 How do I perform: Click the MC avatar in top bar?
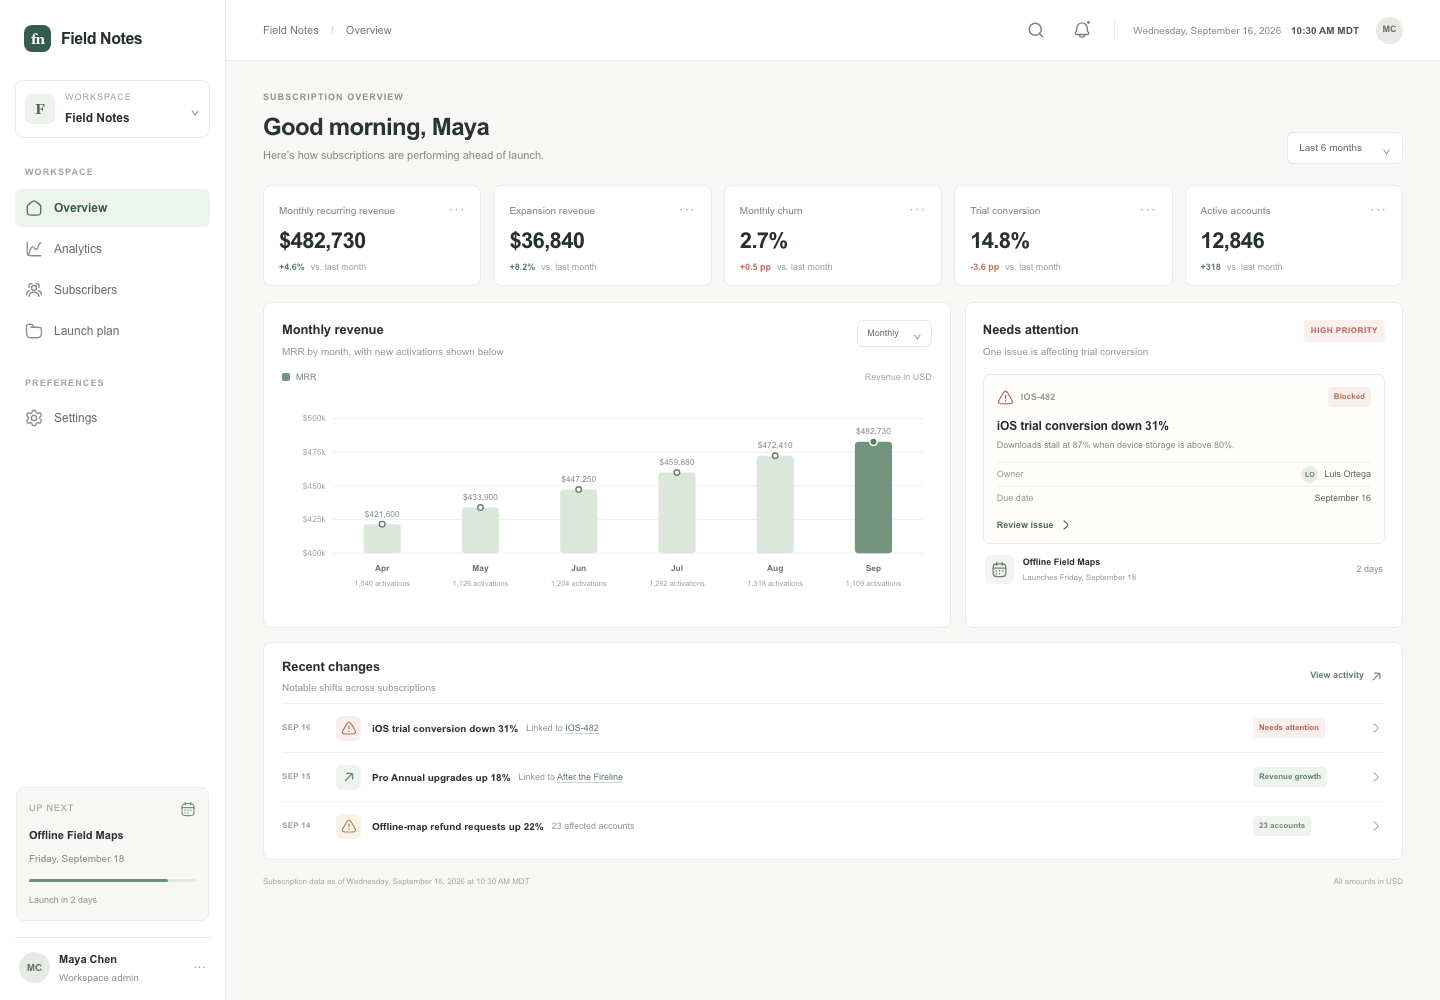[1389, 30]
